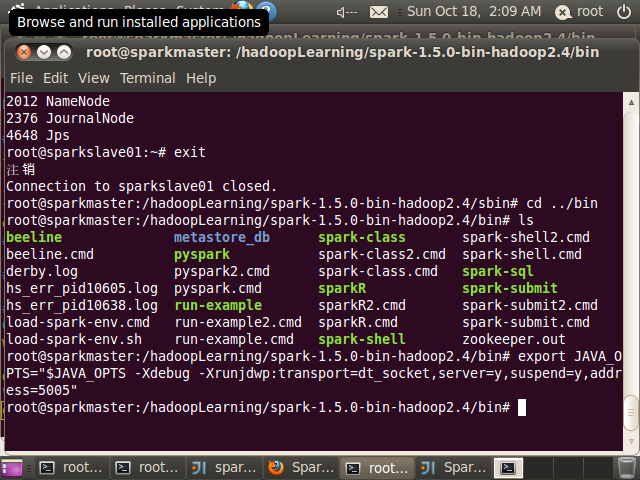The width and height of the screenshot is (640, 480).
Task: Switch to Firefox 'Spar...' taskbar item
Action: click(300, 468)
